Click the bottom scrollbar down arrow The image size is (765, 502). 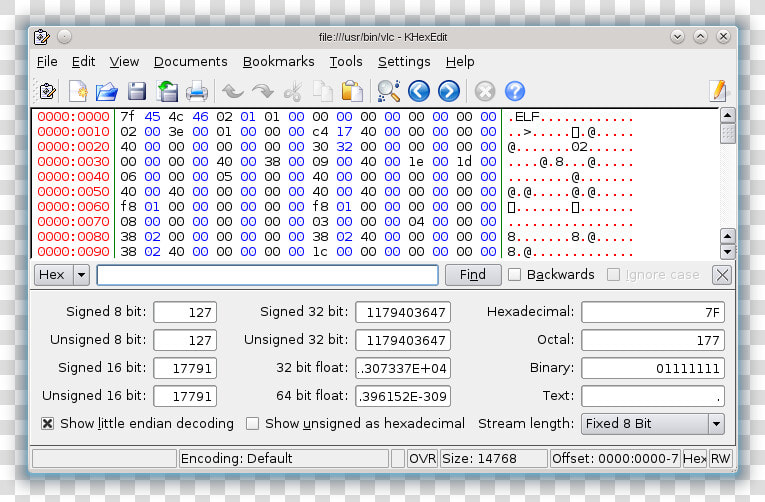click(727, 252)
